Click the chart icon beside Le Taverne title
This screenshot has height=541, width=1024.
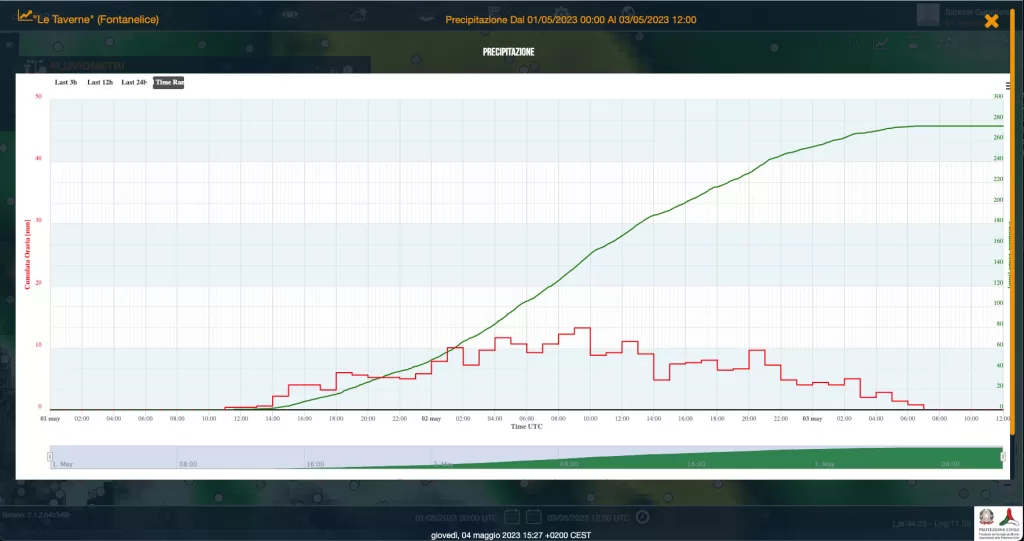(x=25, y=17)
